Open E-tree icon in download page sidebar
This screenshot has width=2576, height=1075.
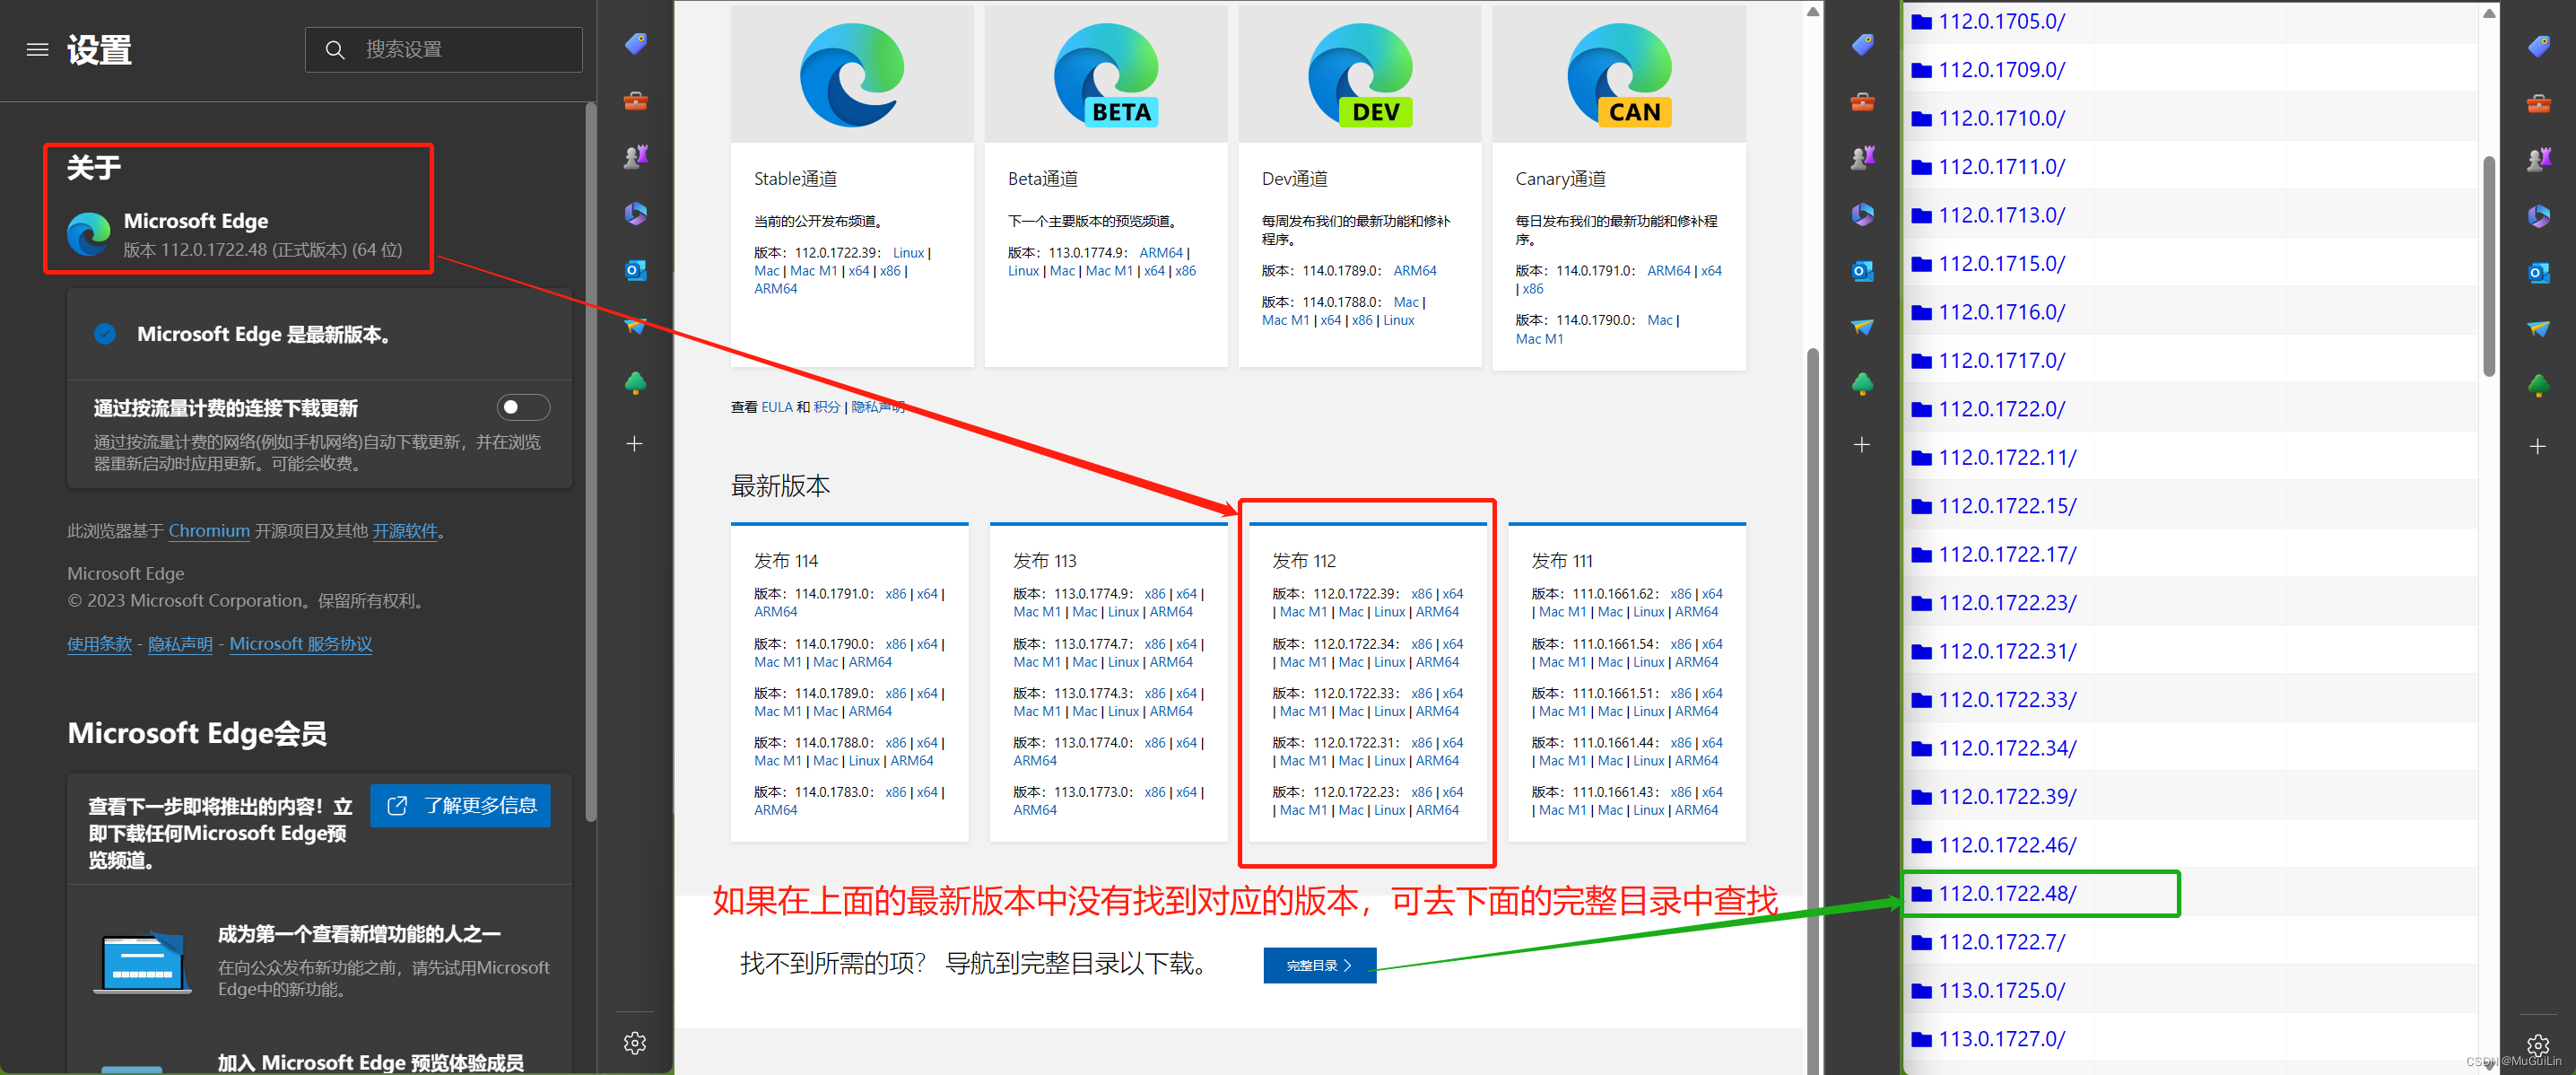[1862, 383]
